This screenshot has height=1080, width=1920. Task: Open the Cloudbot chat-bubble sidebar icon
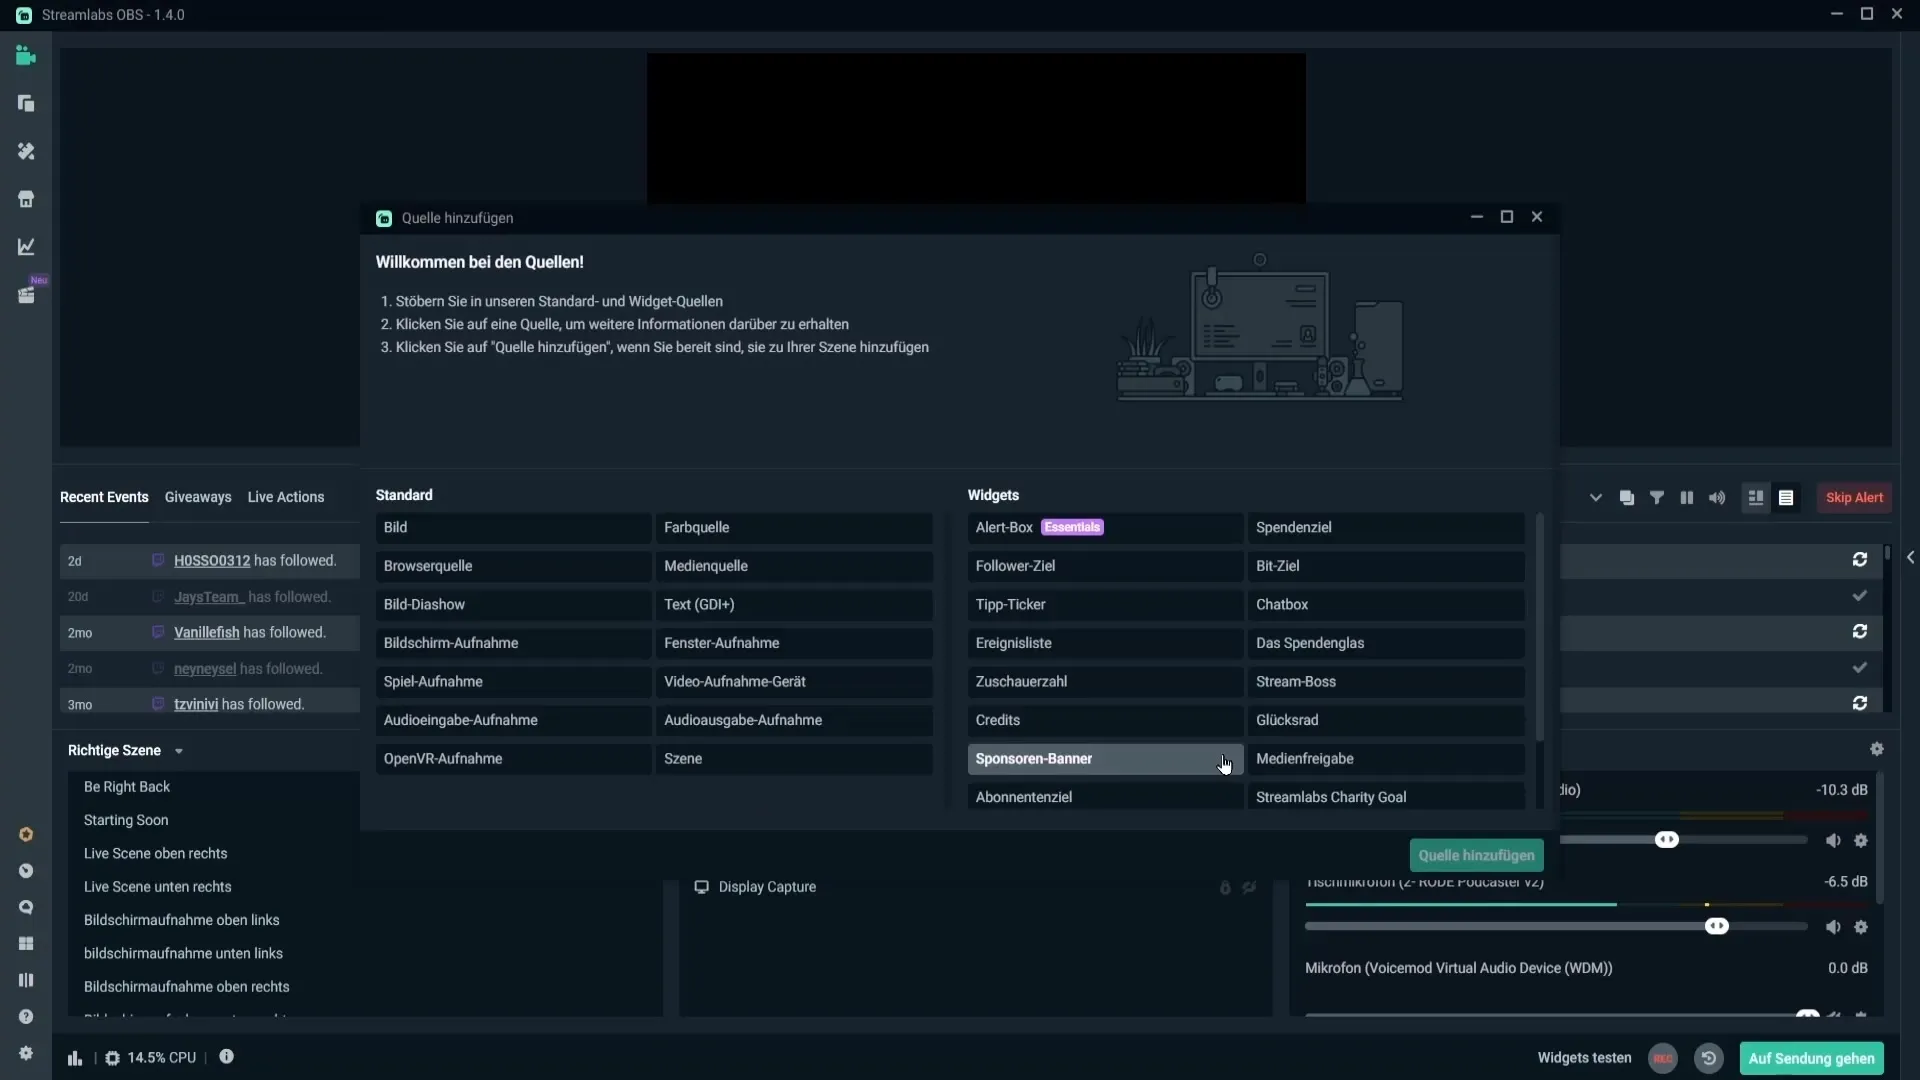pyautogui.click(x=26, y=907)
